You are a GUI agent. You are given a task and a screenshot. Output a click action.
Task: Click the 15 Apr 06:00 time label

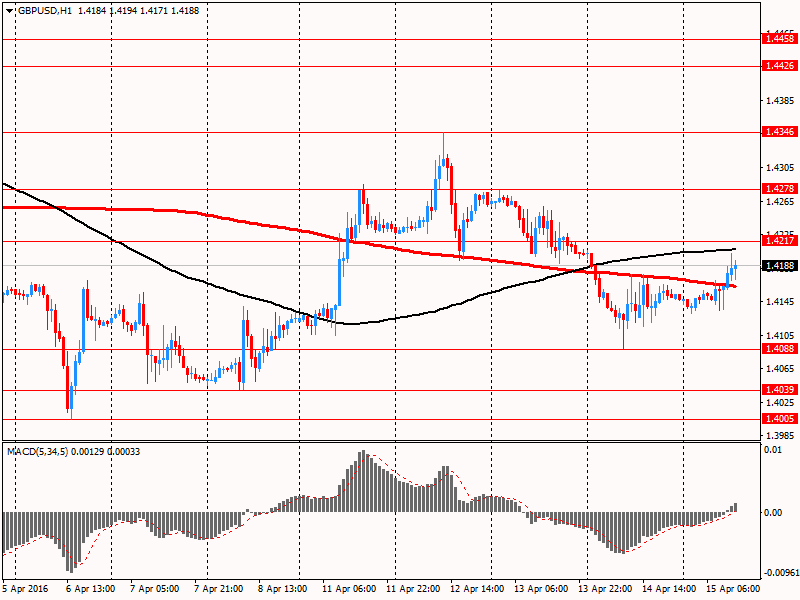pyautogui.click(x=733, y=589)
